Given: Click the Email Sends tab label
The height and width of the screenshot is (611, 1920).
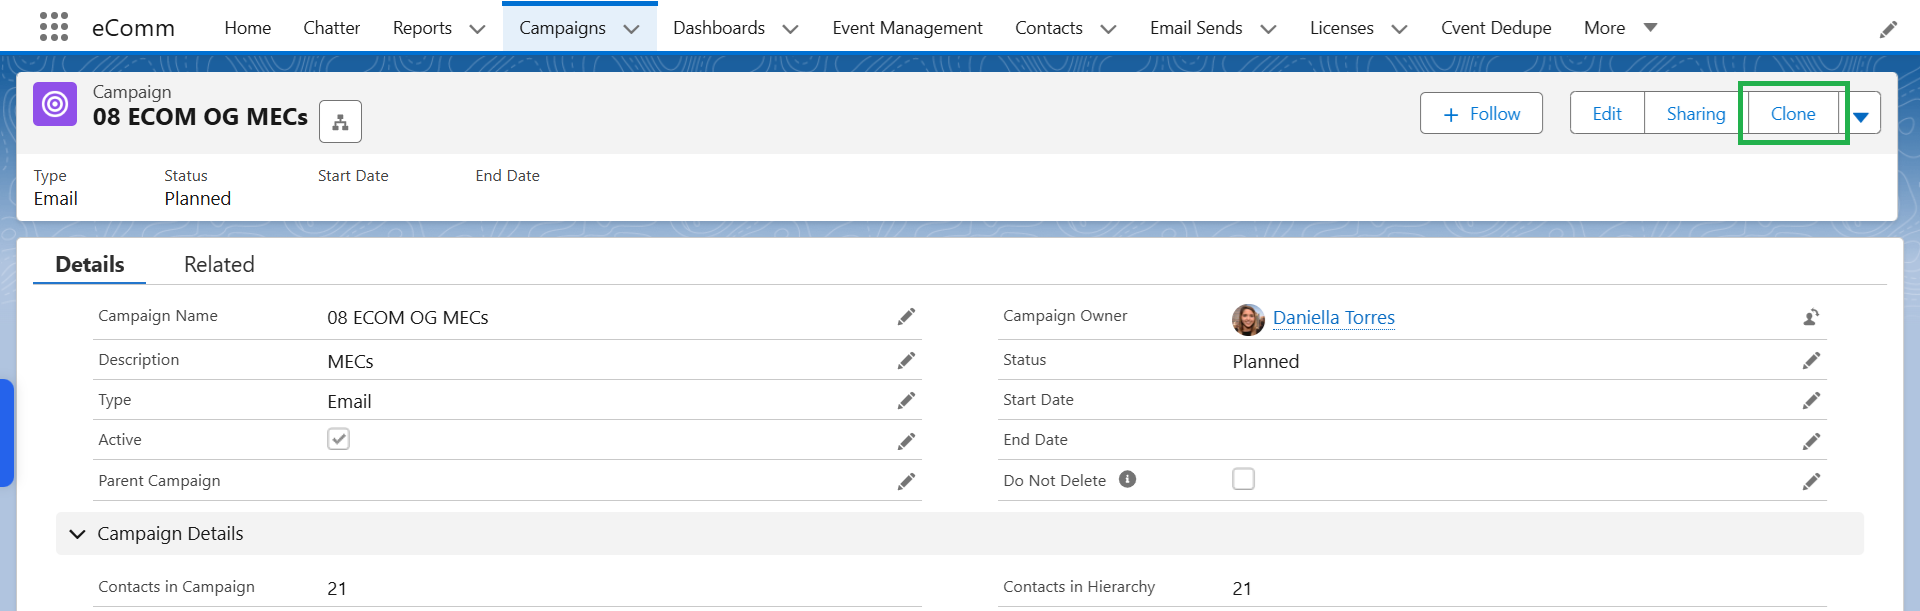Looking at the screenshot, I should (1196, 28).
